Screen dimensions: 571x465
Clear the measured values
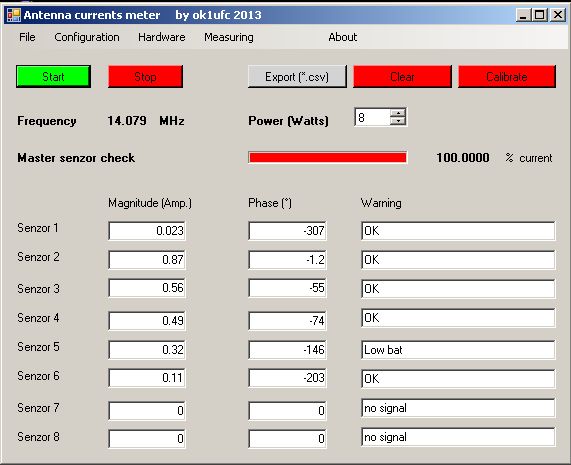(402, 77)
